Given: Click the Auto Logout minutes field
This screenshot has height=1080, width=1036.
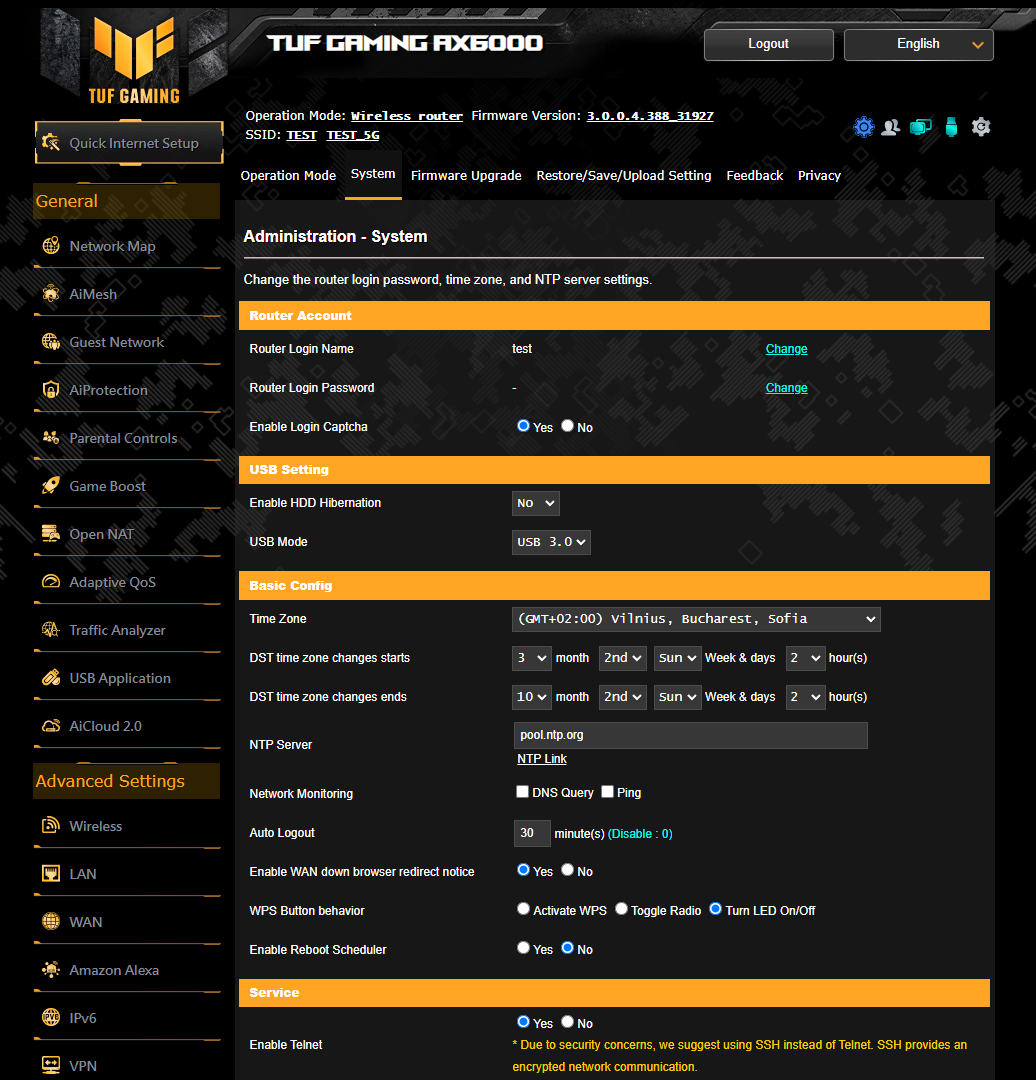Looking at the screenshot, I should pos(532,833).
